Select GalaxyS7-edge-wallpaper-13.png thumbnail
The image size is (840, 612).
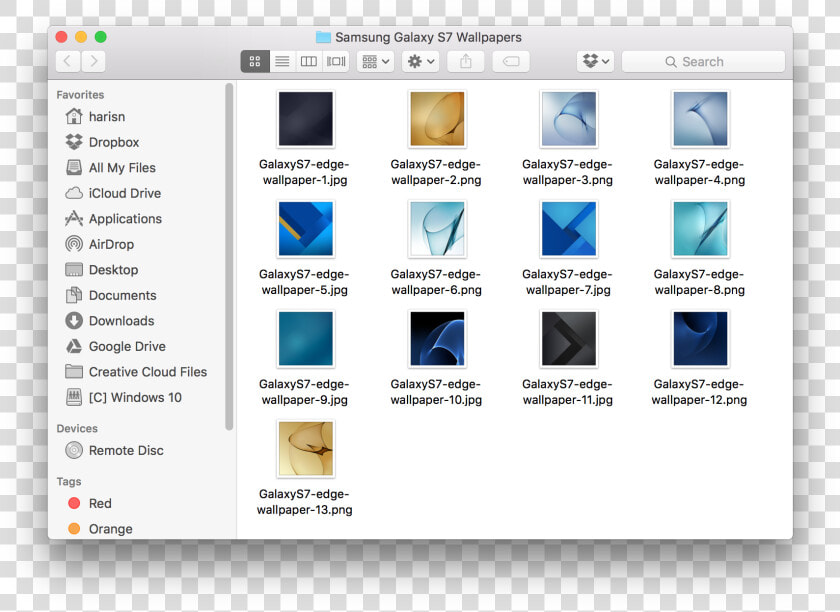305,449
